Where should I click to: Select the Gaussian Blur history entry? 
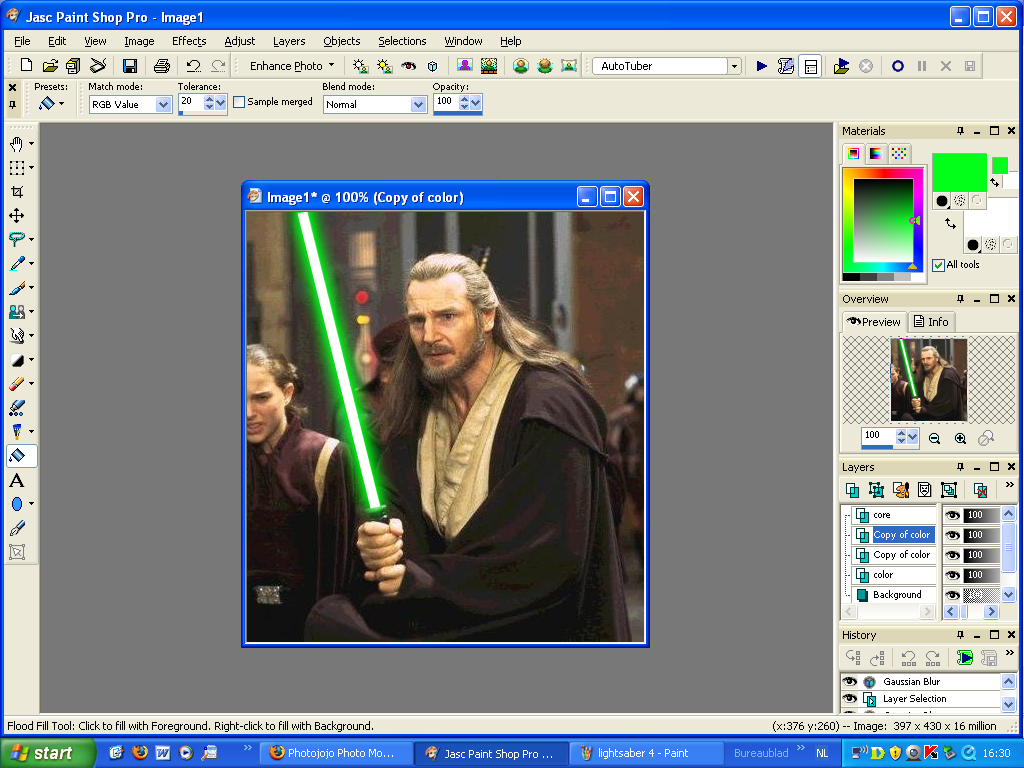point(912,681)
